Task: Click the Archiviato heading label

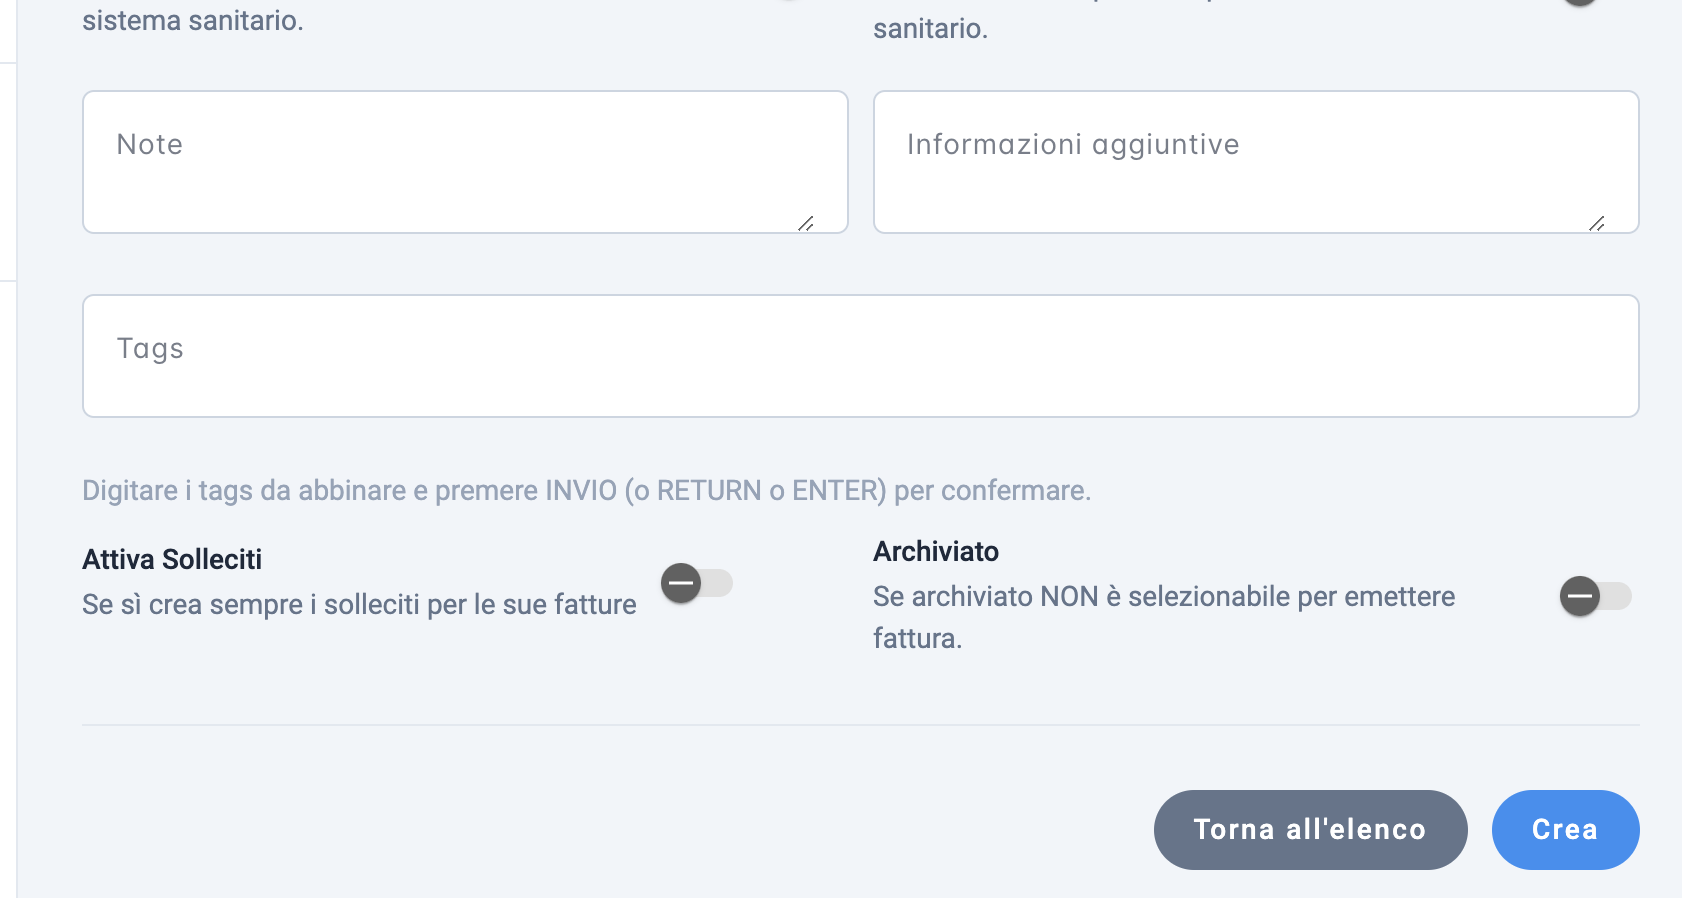Action: point(936,551)
